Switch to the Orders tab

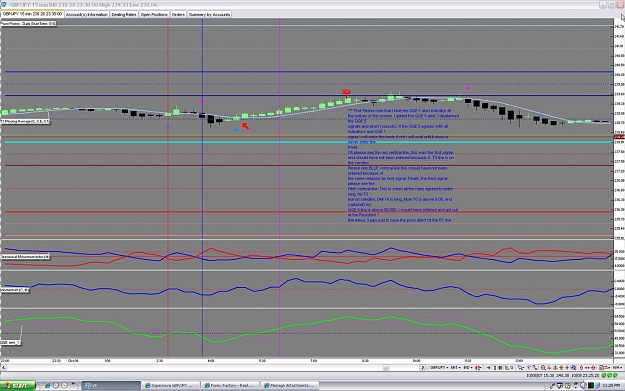click(178, 14)
